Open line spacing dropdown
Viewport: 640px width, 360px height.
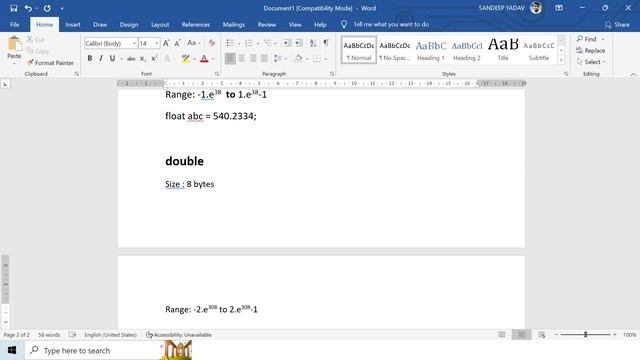pyautogui.click(x=280, y=59)
